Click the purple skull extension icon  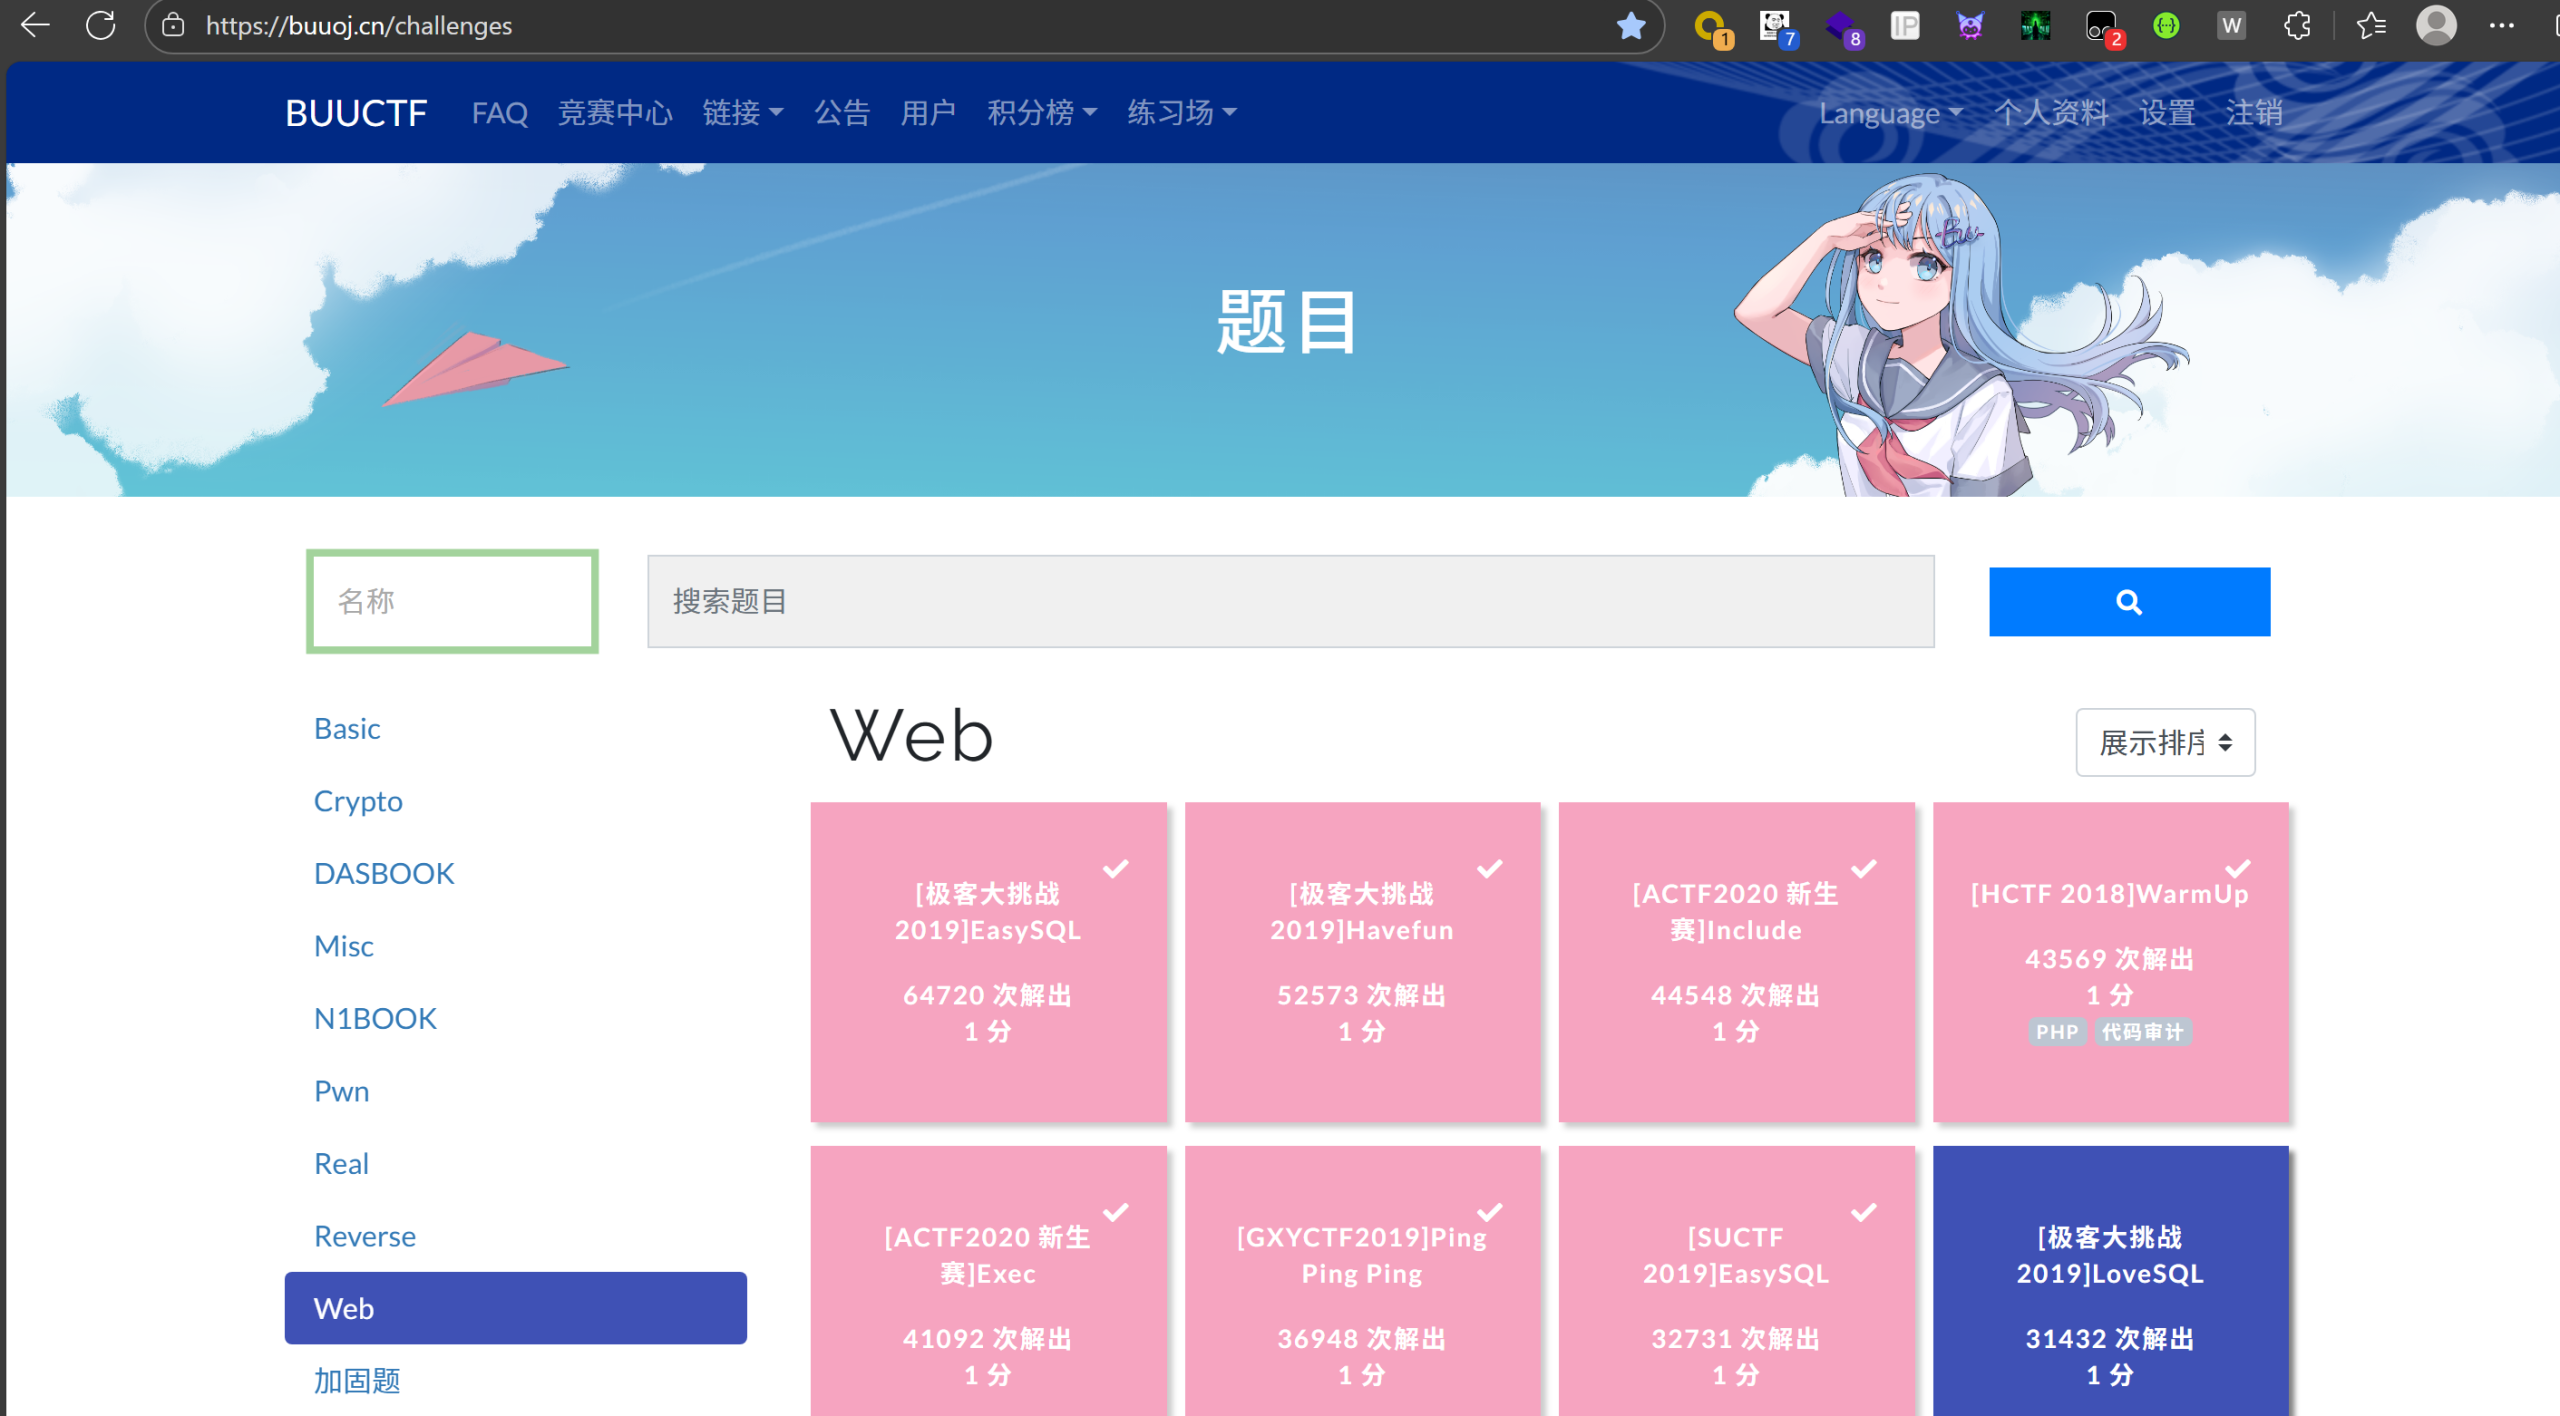[1967, 25]
